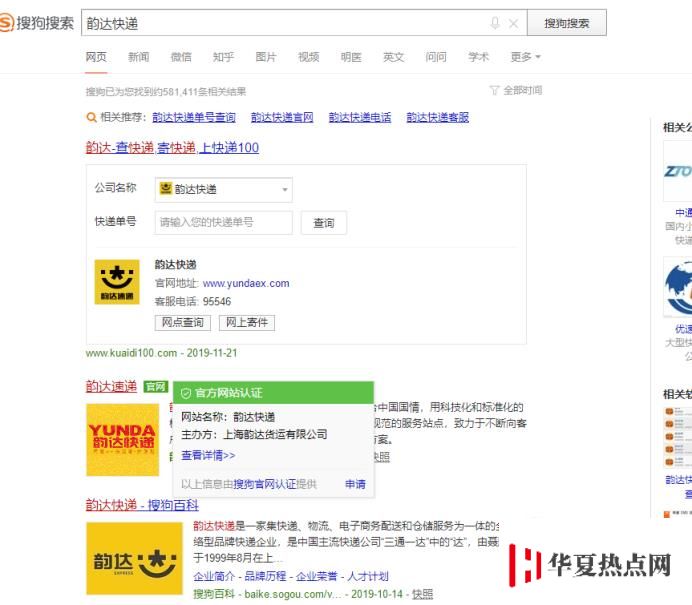Open the 图片 tab

click(x=266, y=57)
